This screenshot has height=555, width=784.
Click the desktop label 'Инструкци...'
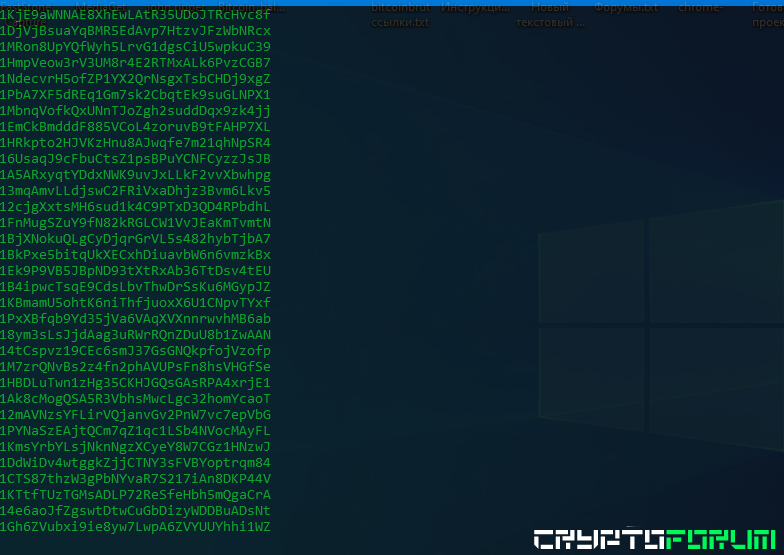pos(476,8)
